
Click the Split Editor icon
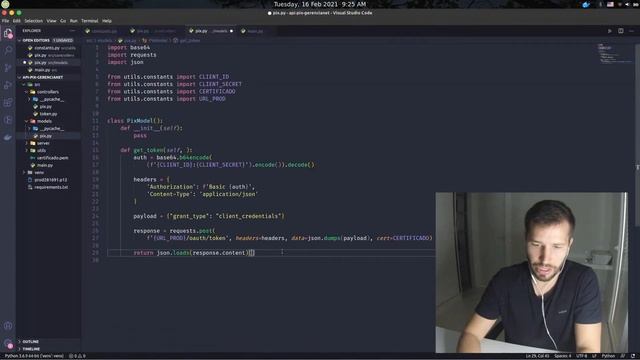coord(620,31)
